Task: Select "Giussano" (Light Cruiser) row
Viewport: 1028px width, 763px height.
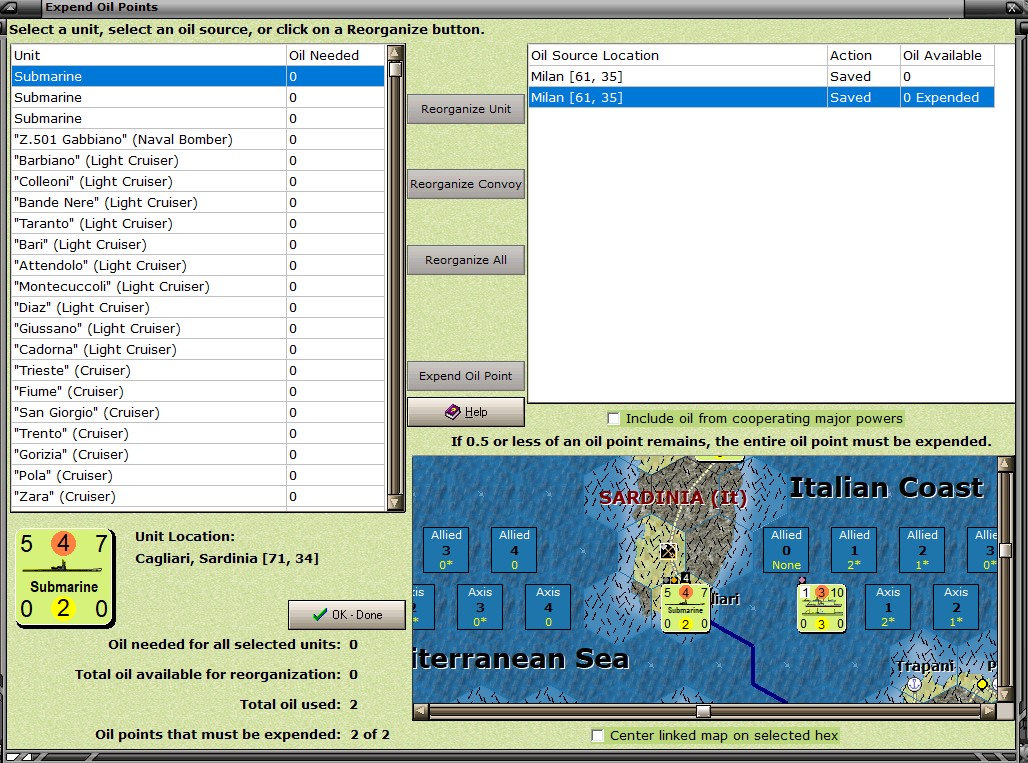Action: (x=198, y=328)
